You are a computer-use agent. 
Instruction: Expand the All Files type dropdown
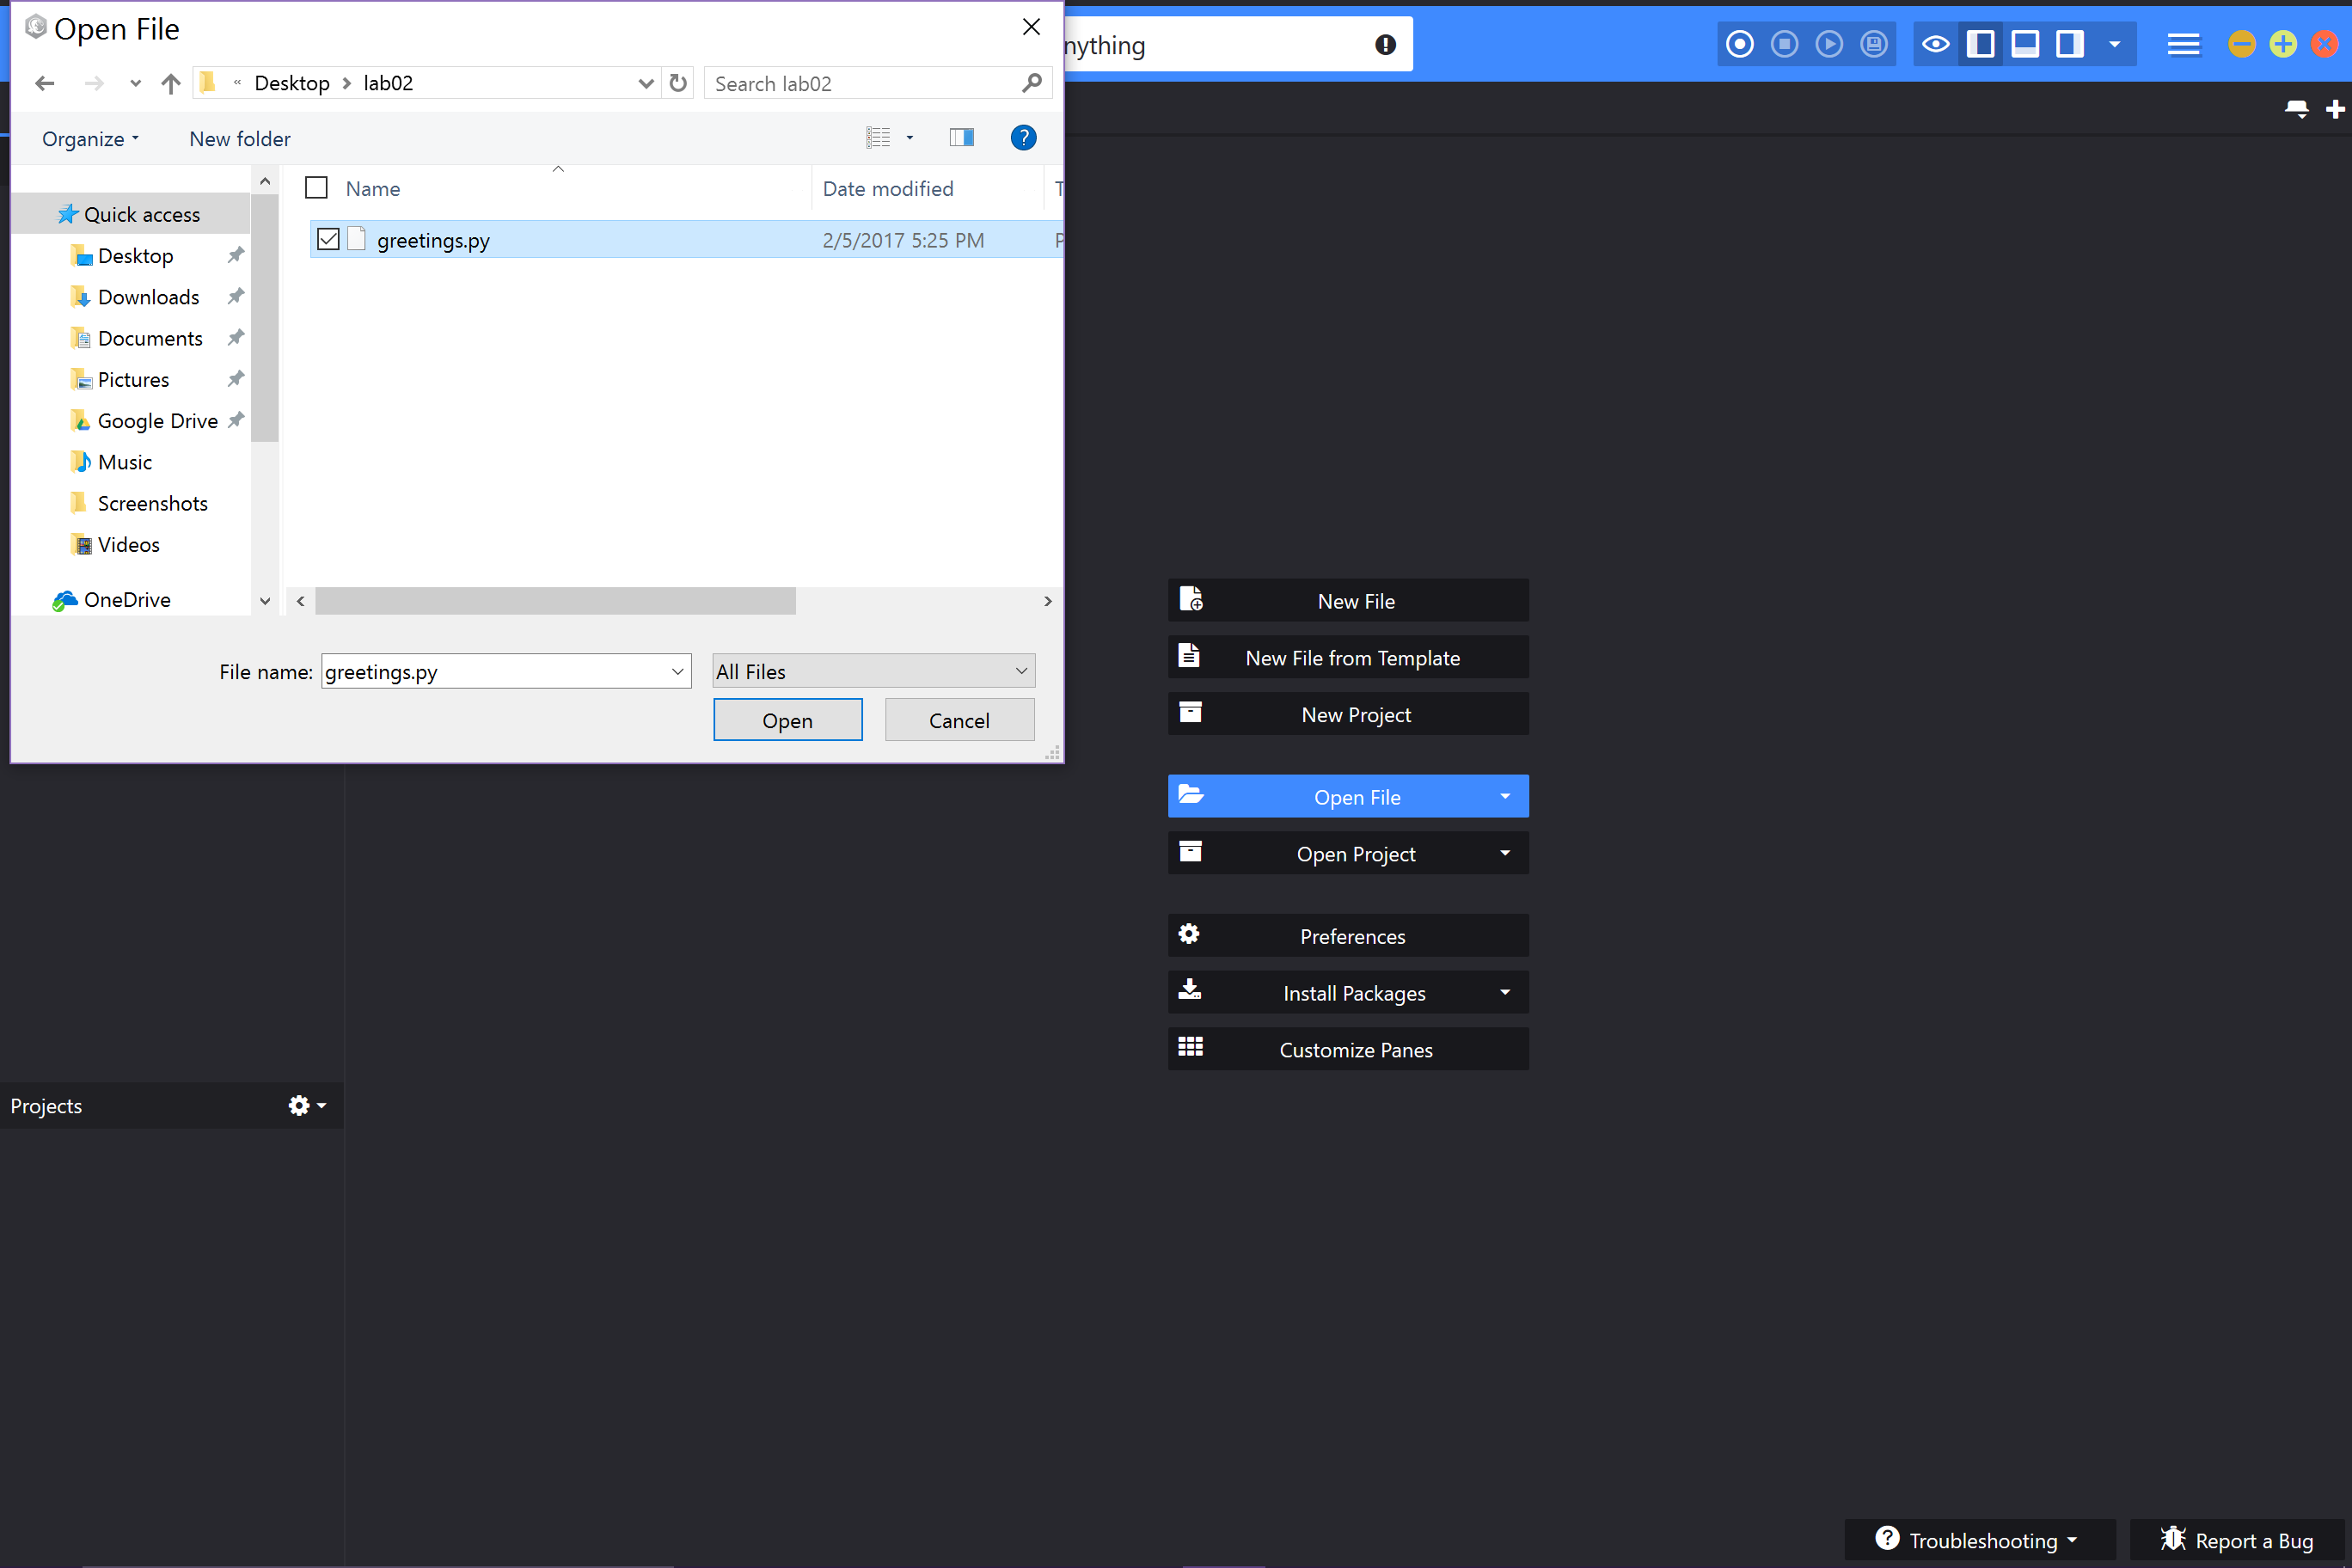(873, 671)
